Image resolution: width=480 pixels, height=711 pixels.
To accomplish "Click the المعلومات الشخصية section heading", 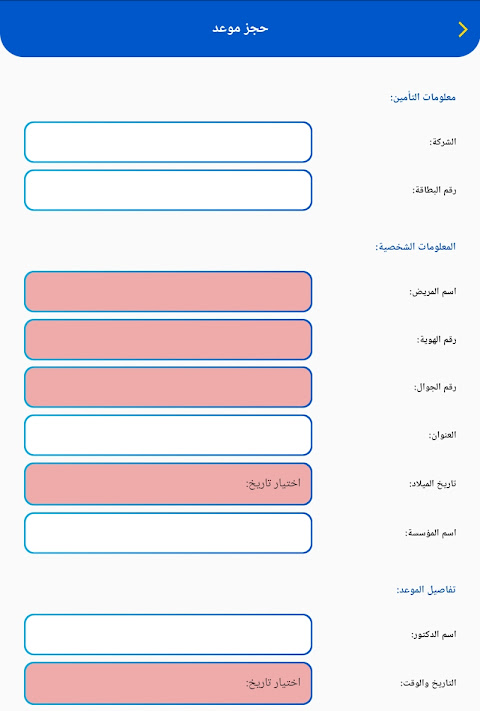I will pyautogui.click(x=415, y=247).
